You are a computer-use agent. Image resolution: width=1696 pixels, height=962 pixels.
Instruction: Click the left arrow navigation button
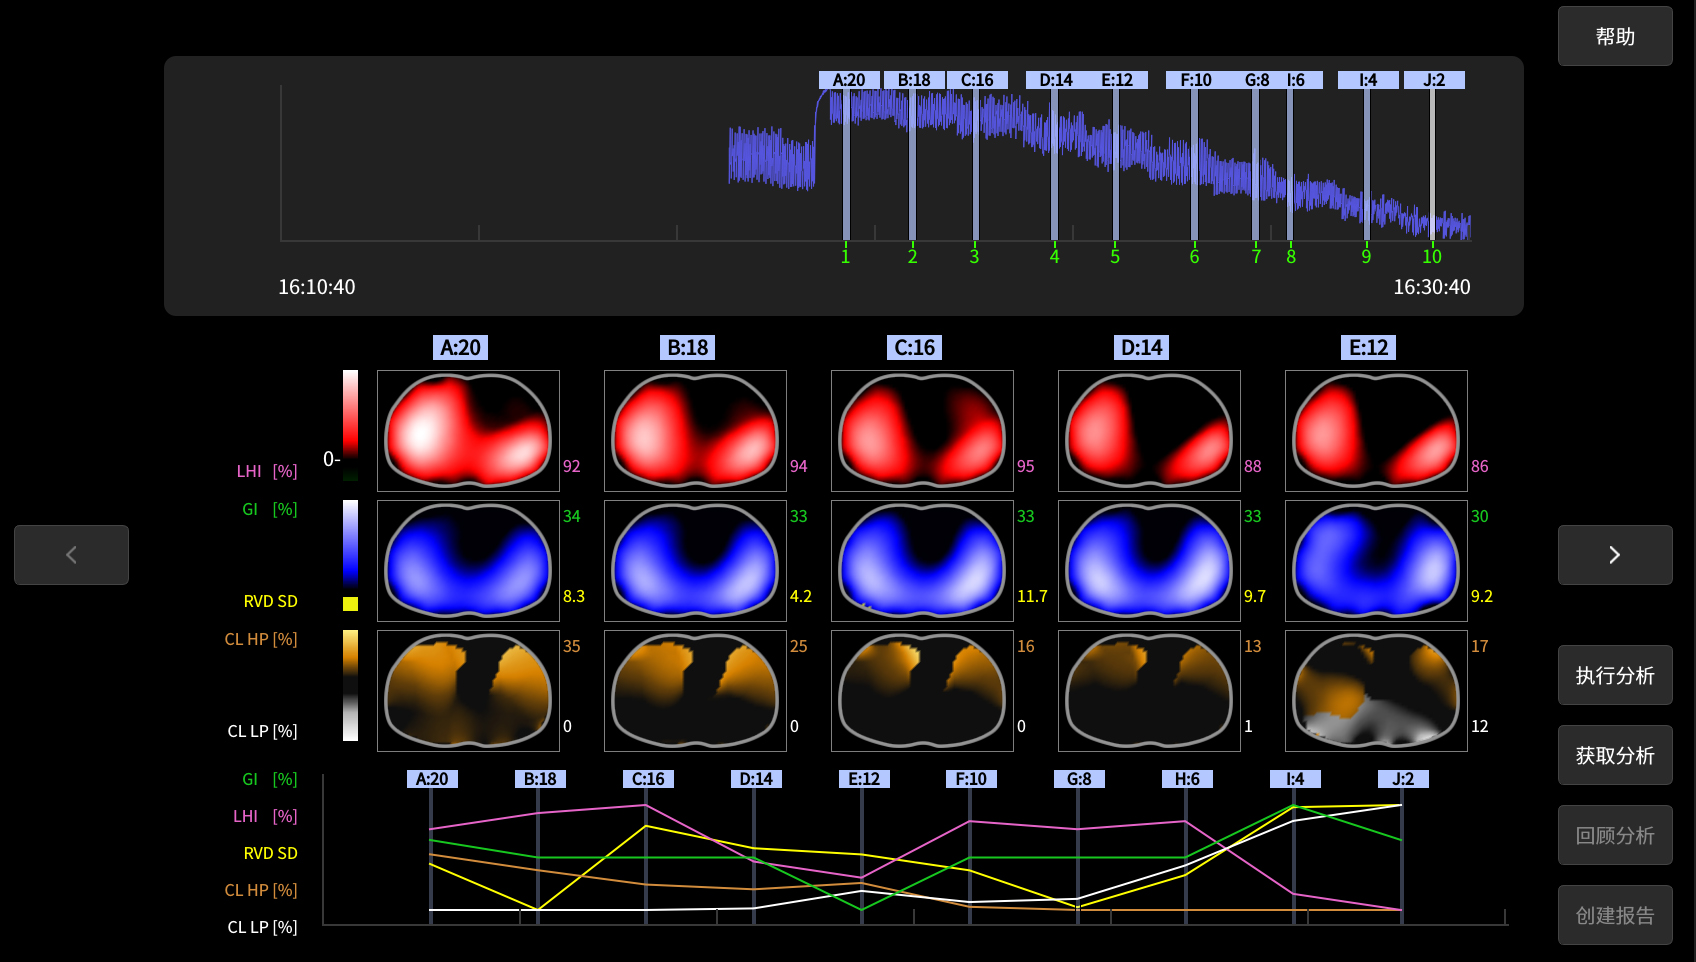click(71, 555)
